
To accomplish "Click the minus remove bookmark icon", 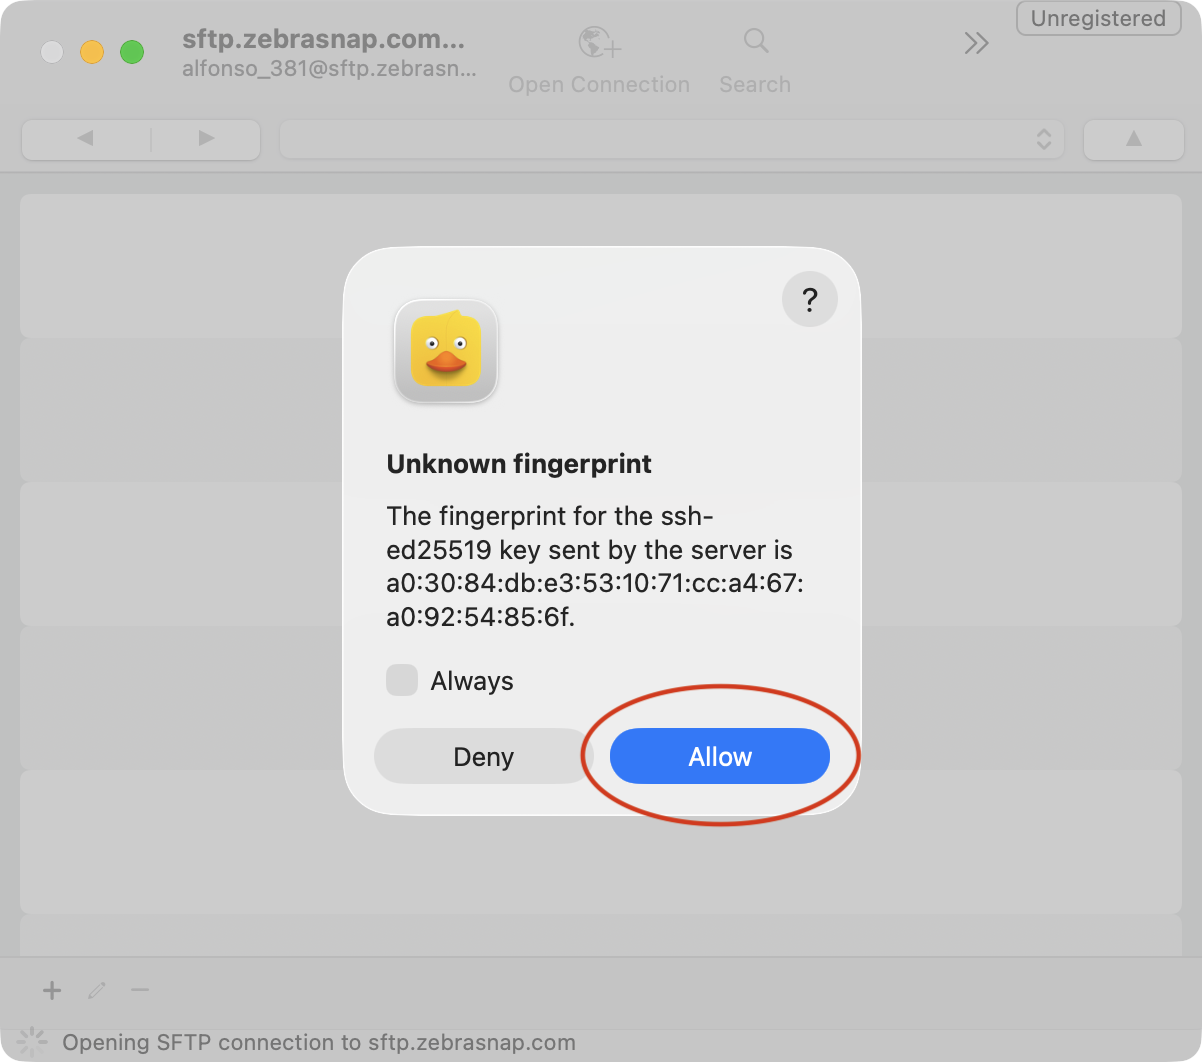I will [140, 990].
